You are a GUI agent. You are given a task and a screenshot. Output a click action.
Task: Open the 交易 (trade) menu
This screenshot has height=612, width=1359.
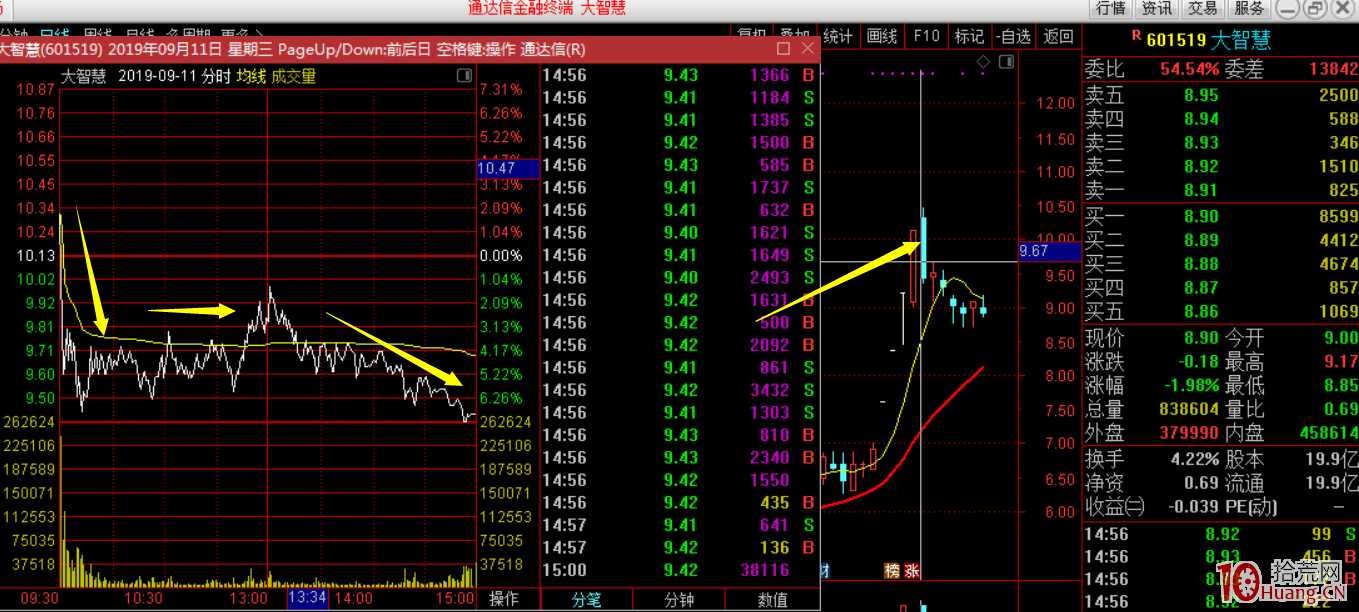[x=1203, y=9]
